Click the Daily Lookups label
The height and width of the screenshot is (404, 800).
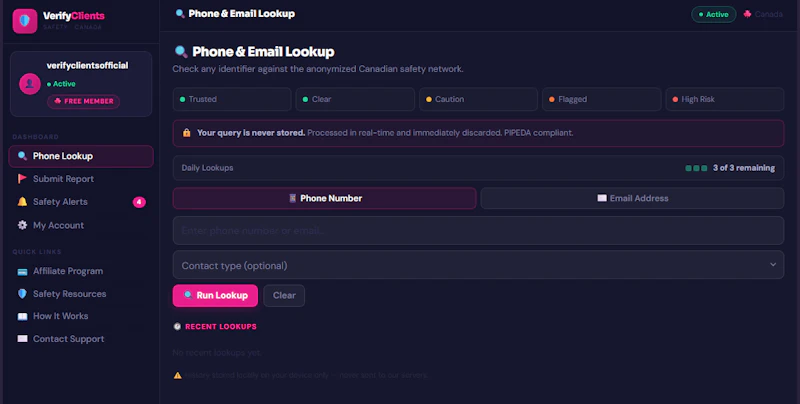(x=207, y=168)
